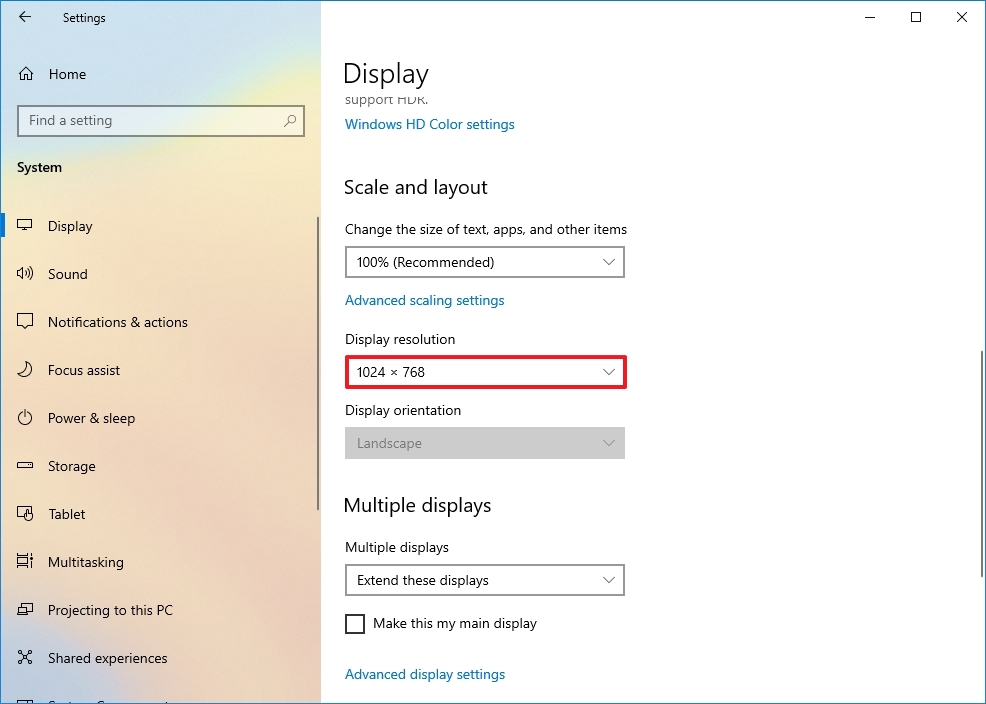Click the Home icon in sidebar
Viewport: 986px width, 704px height.
point(26,74)
